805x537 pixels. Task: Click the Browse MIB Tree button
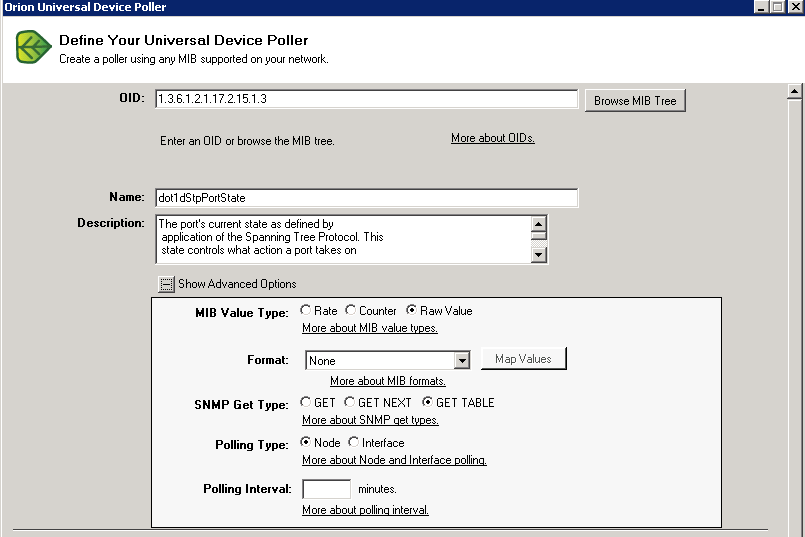point(635,101)
